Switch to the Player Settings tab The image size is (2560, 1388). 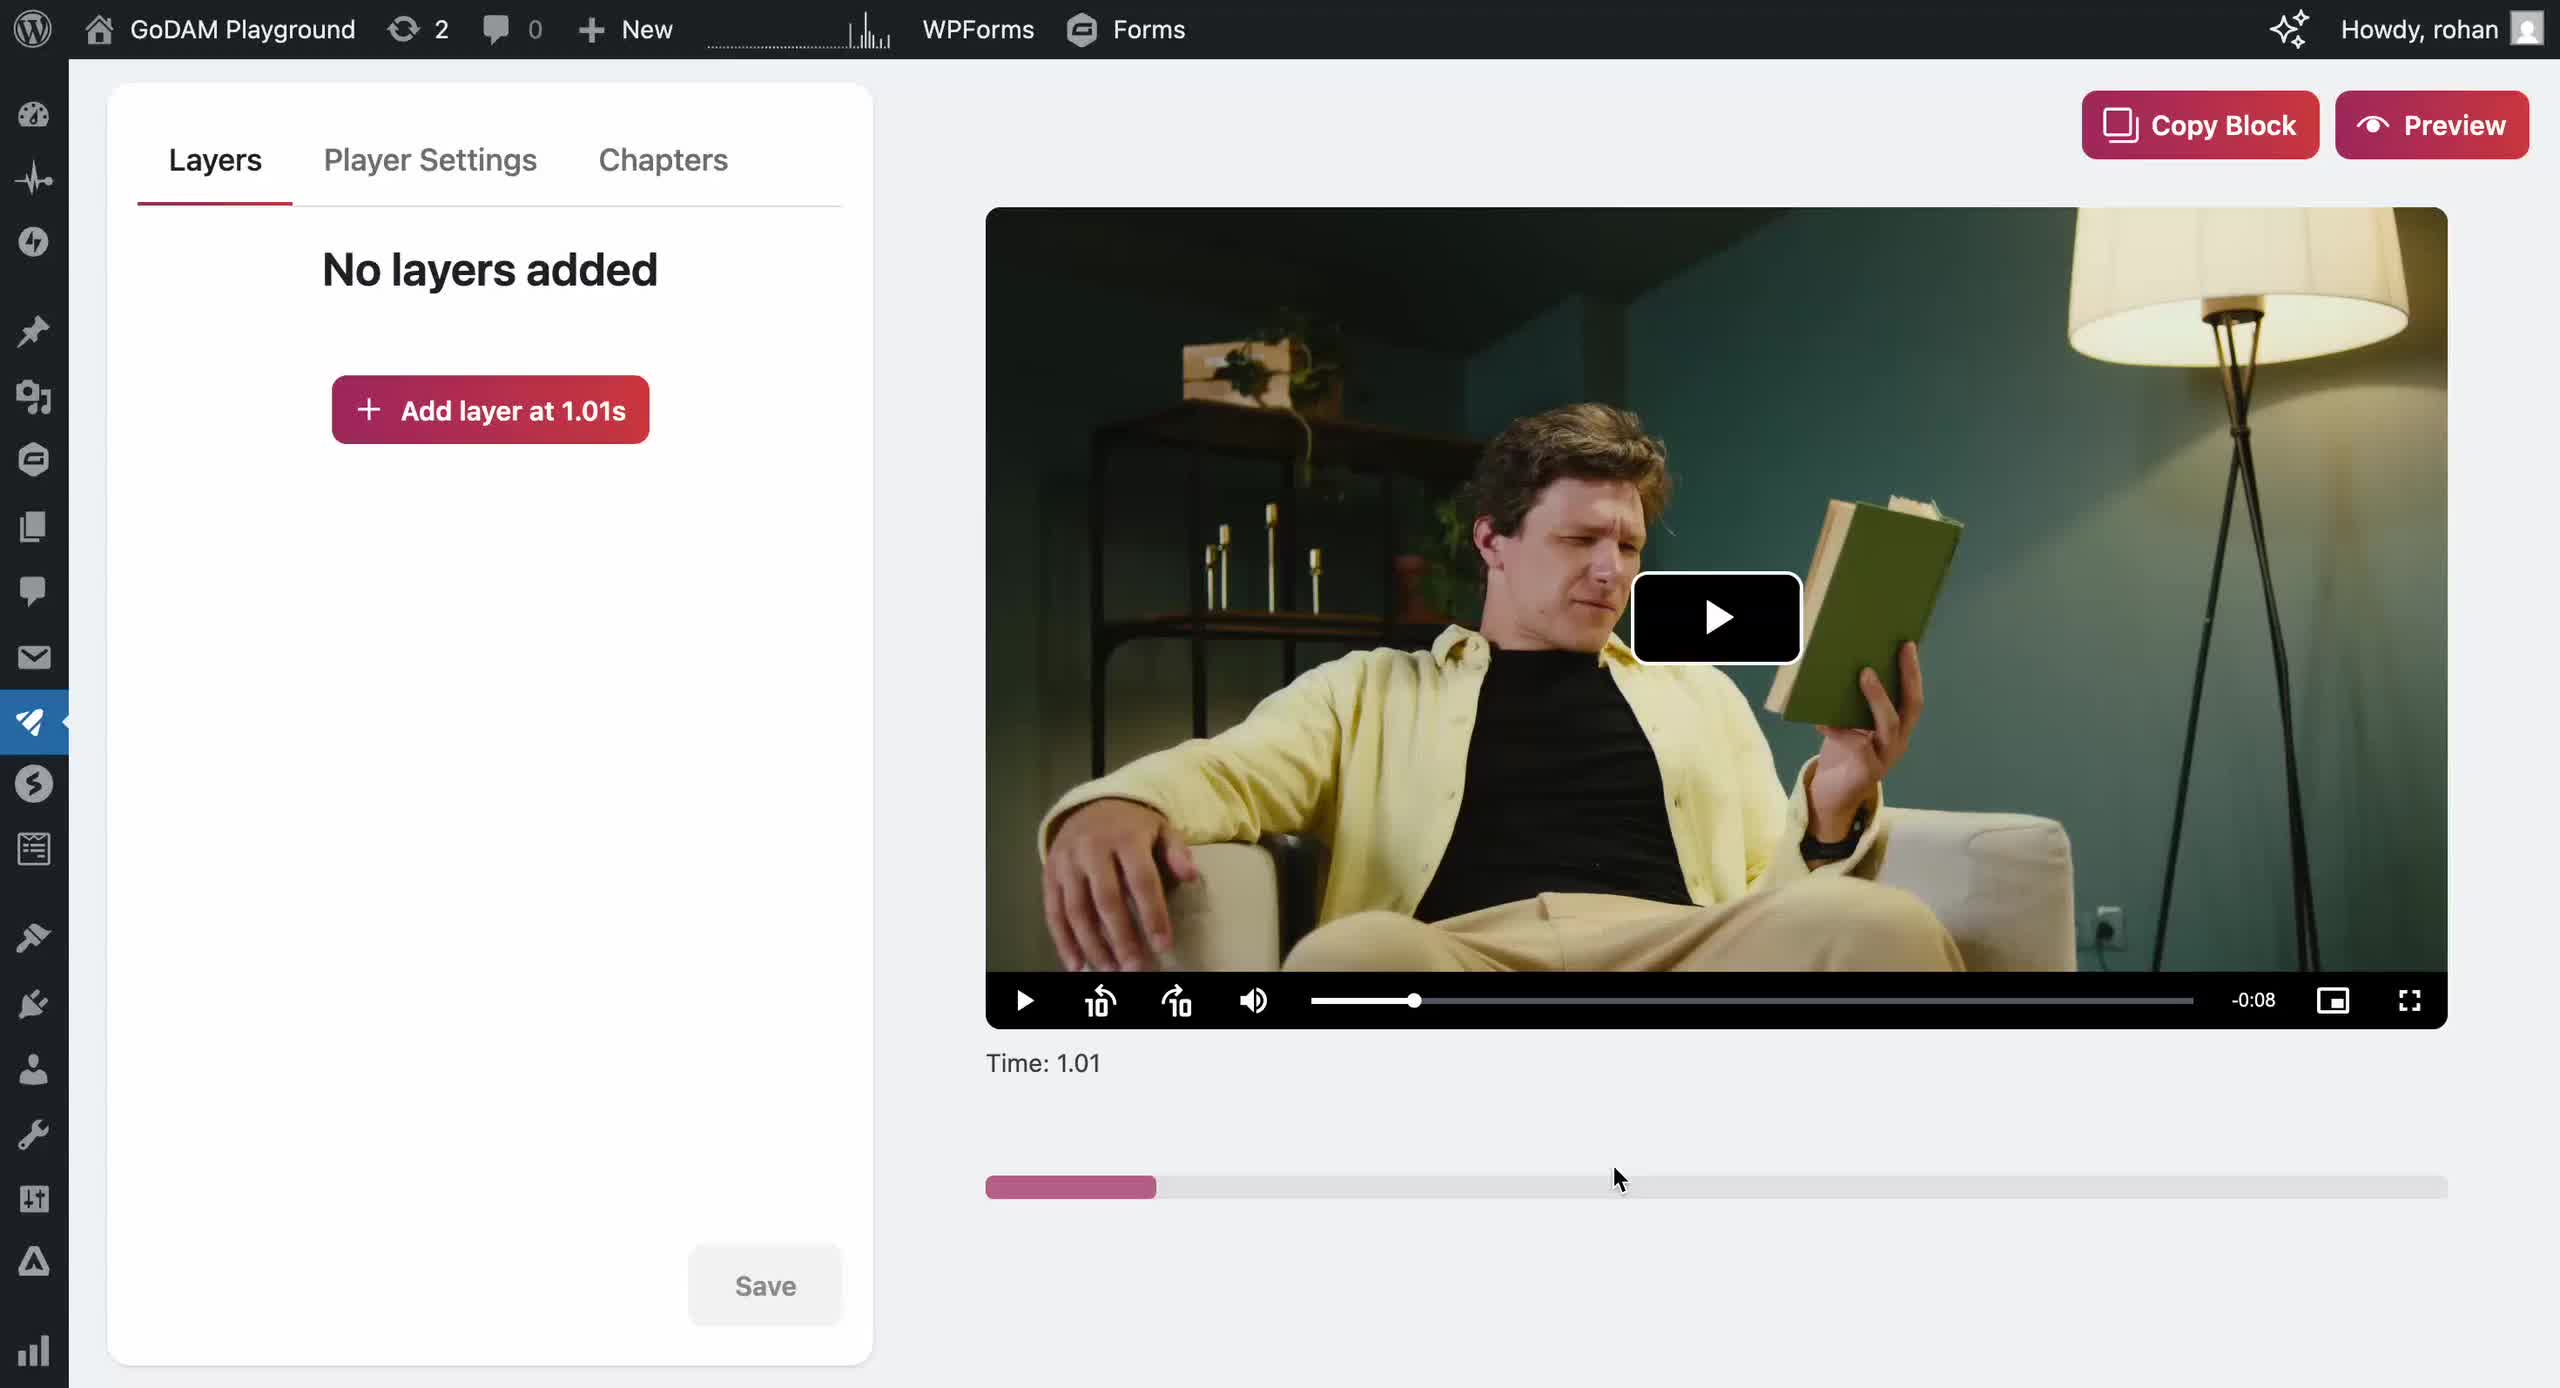tap(429, 160)
